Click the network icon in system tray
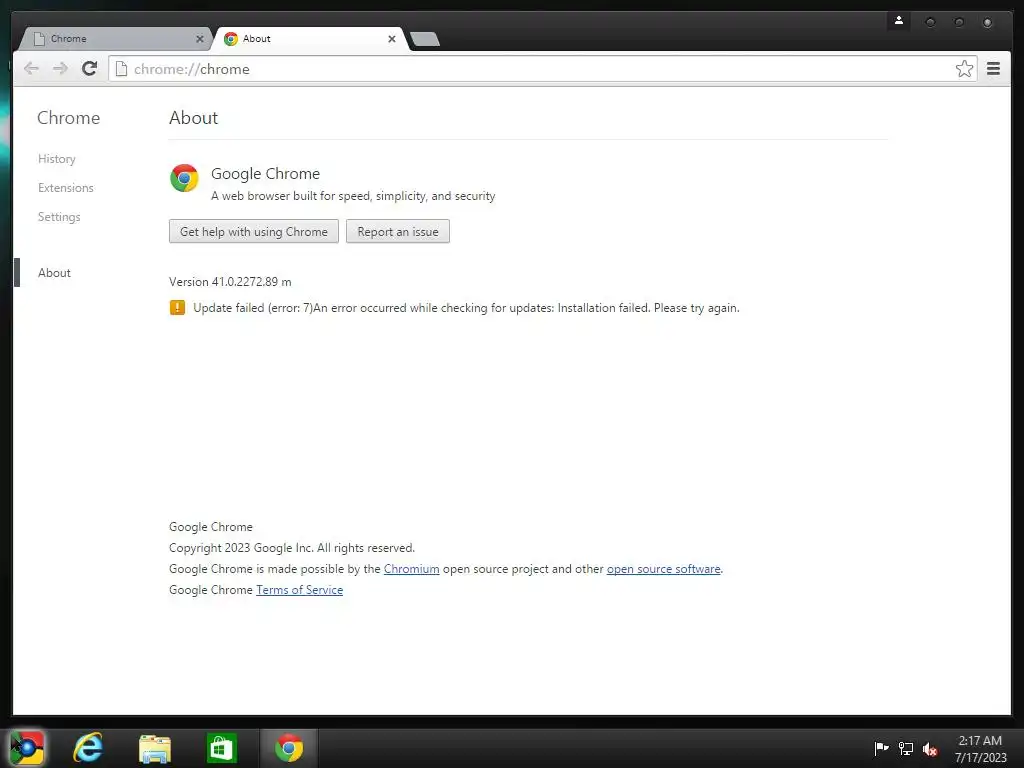 [x=906, y=748]
